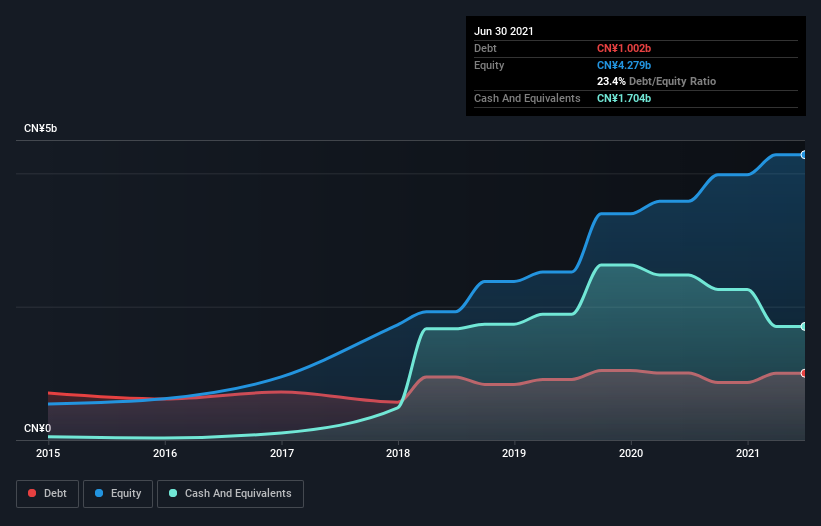
Task: Select the red Debt endpoint marker
Action: [804, 373]
